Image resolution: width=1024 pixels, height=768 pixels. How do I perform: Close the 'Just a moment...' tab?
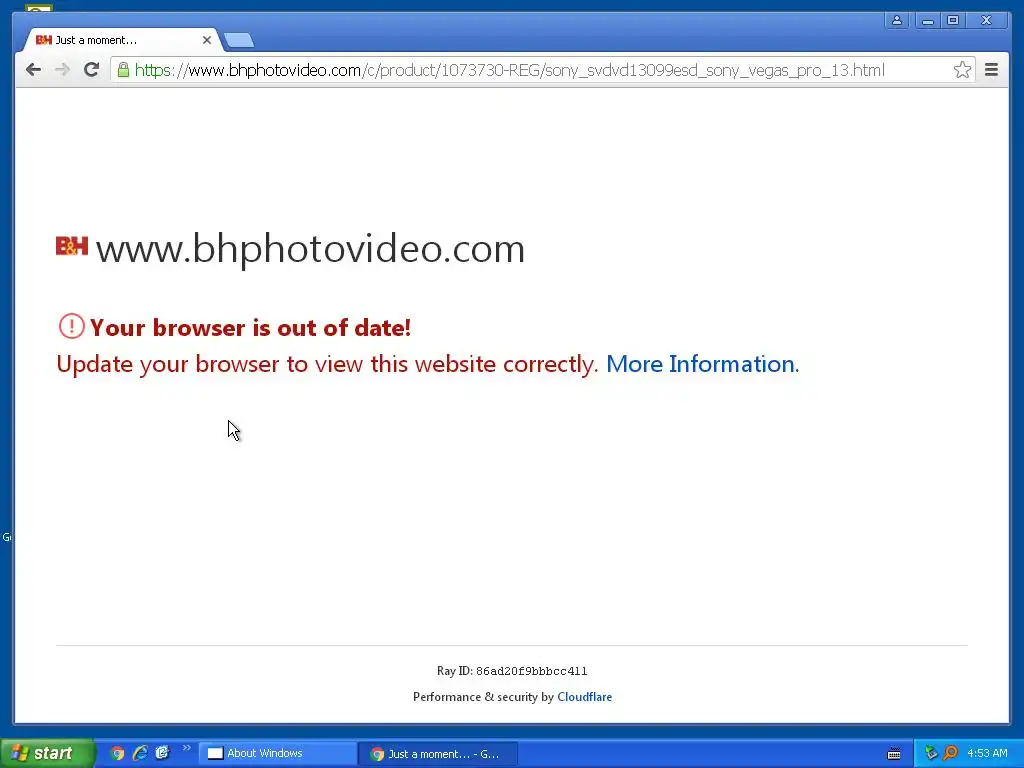coord(207,40)
